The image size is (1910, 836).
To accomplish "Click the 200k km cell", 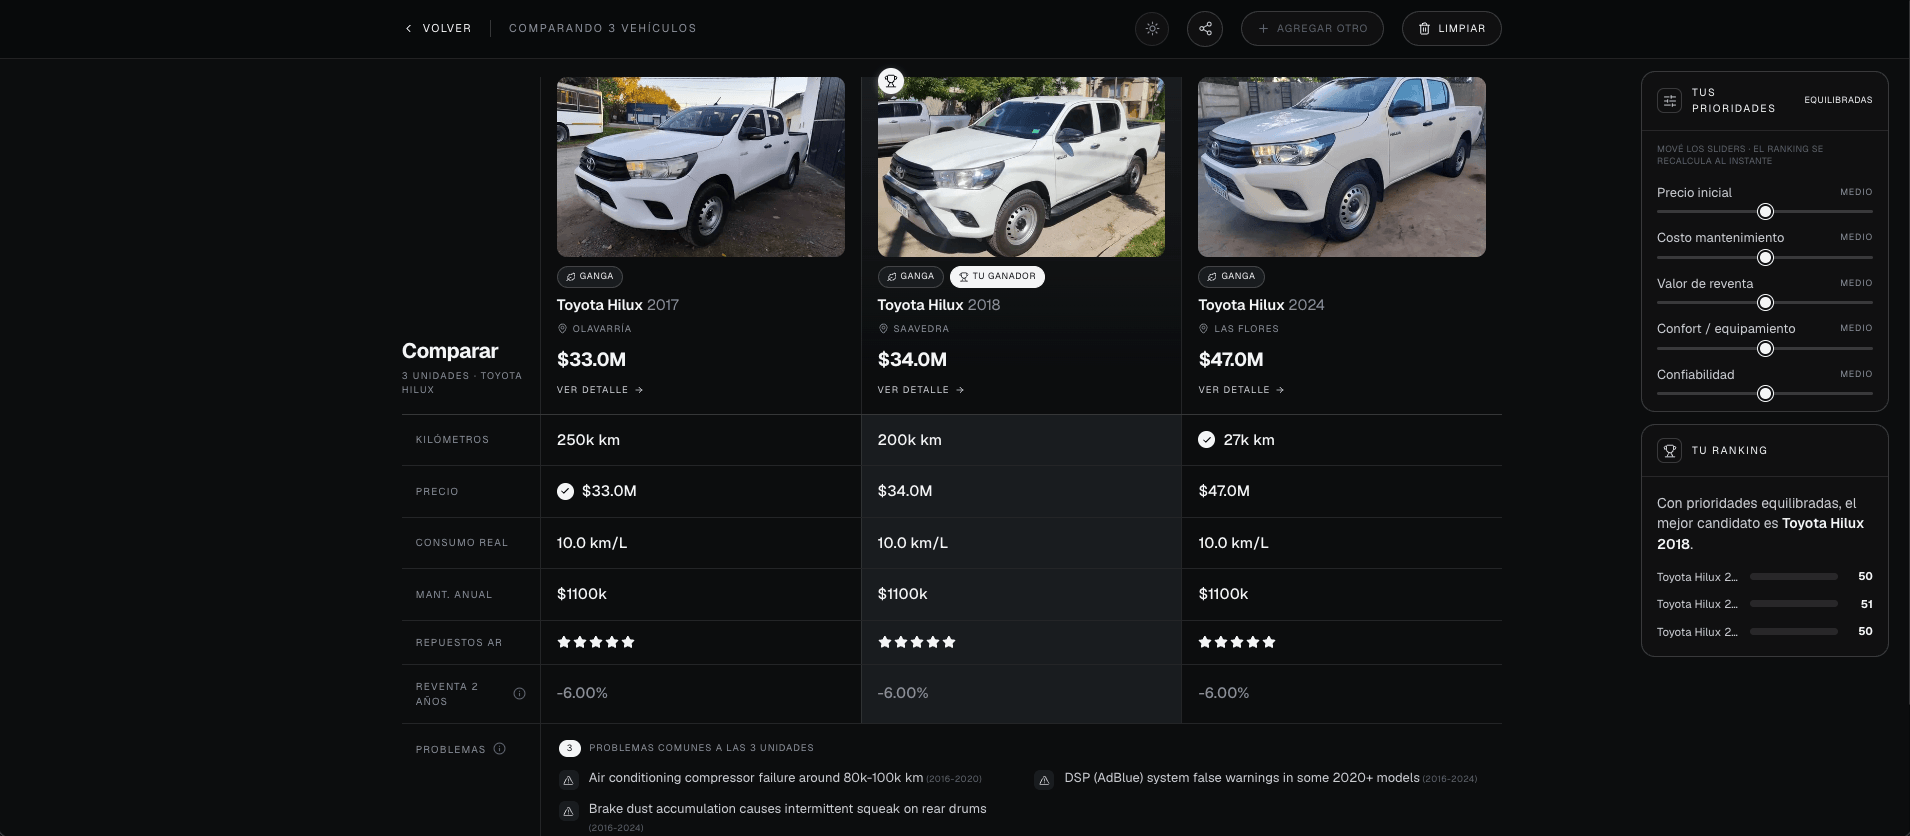I will 1021,440.
